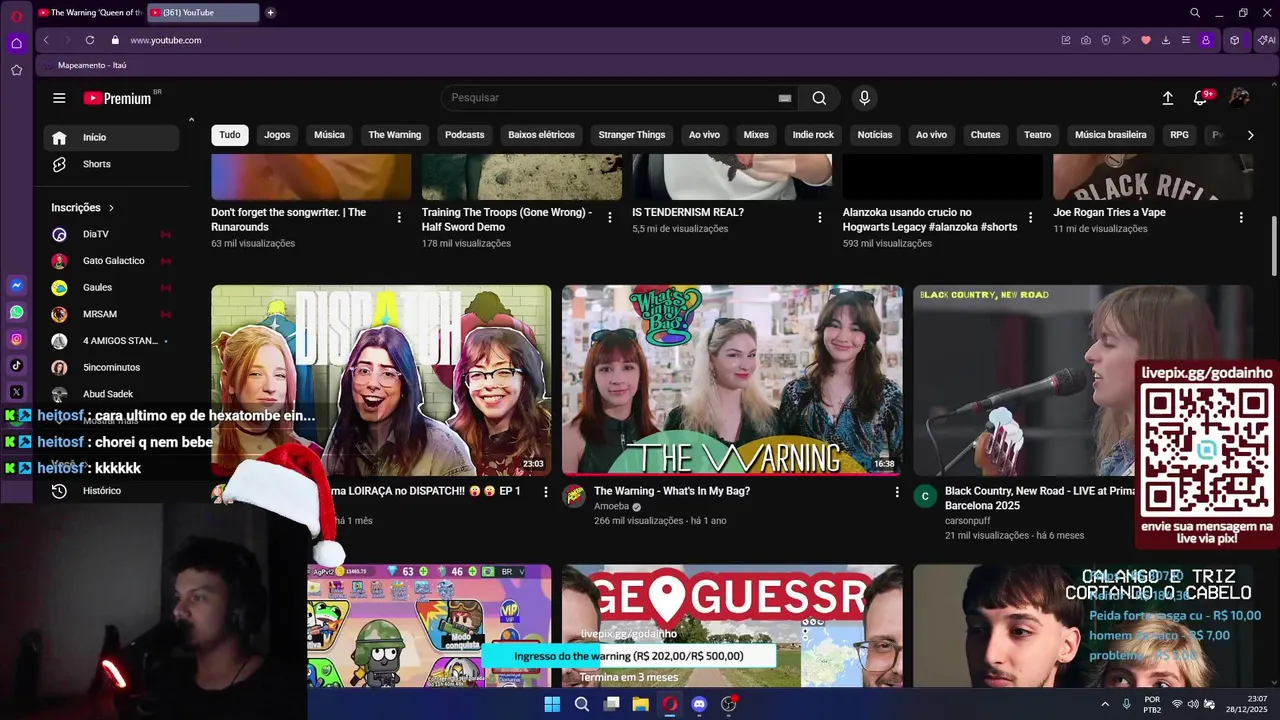This screenshot has width=1280, height=720.
Task: Open options for IS TENDERNISM REAL video
Action: 820,217
